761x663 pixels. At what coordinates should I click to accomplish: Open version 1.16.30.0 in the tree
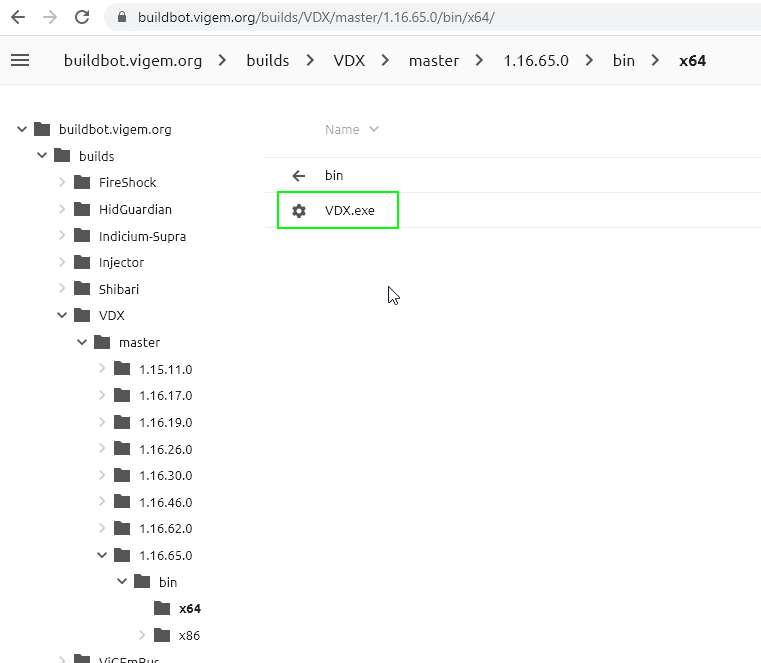(165, 475)
